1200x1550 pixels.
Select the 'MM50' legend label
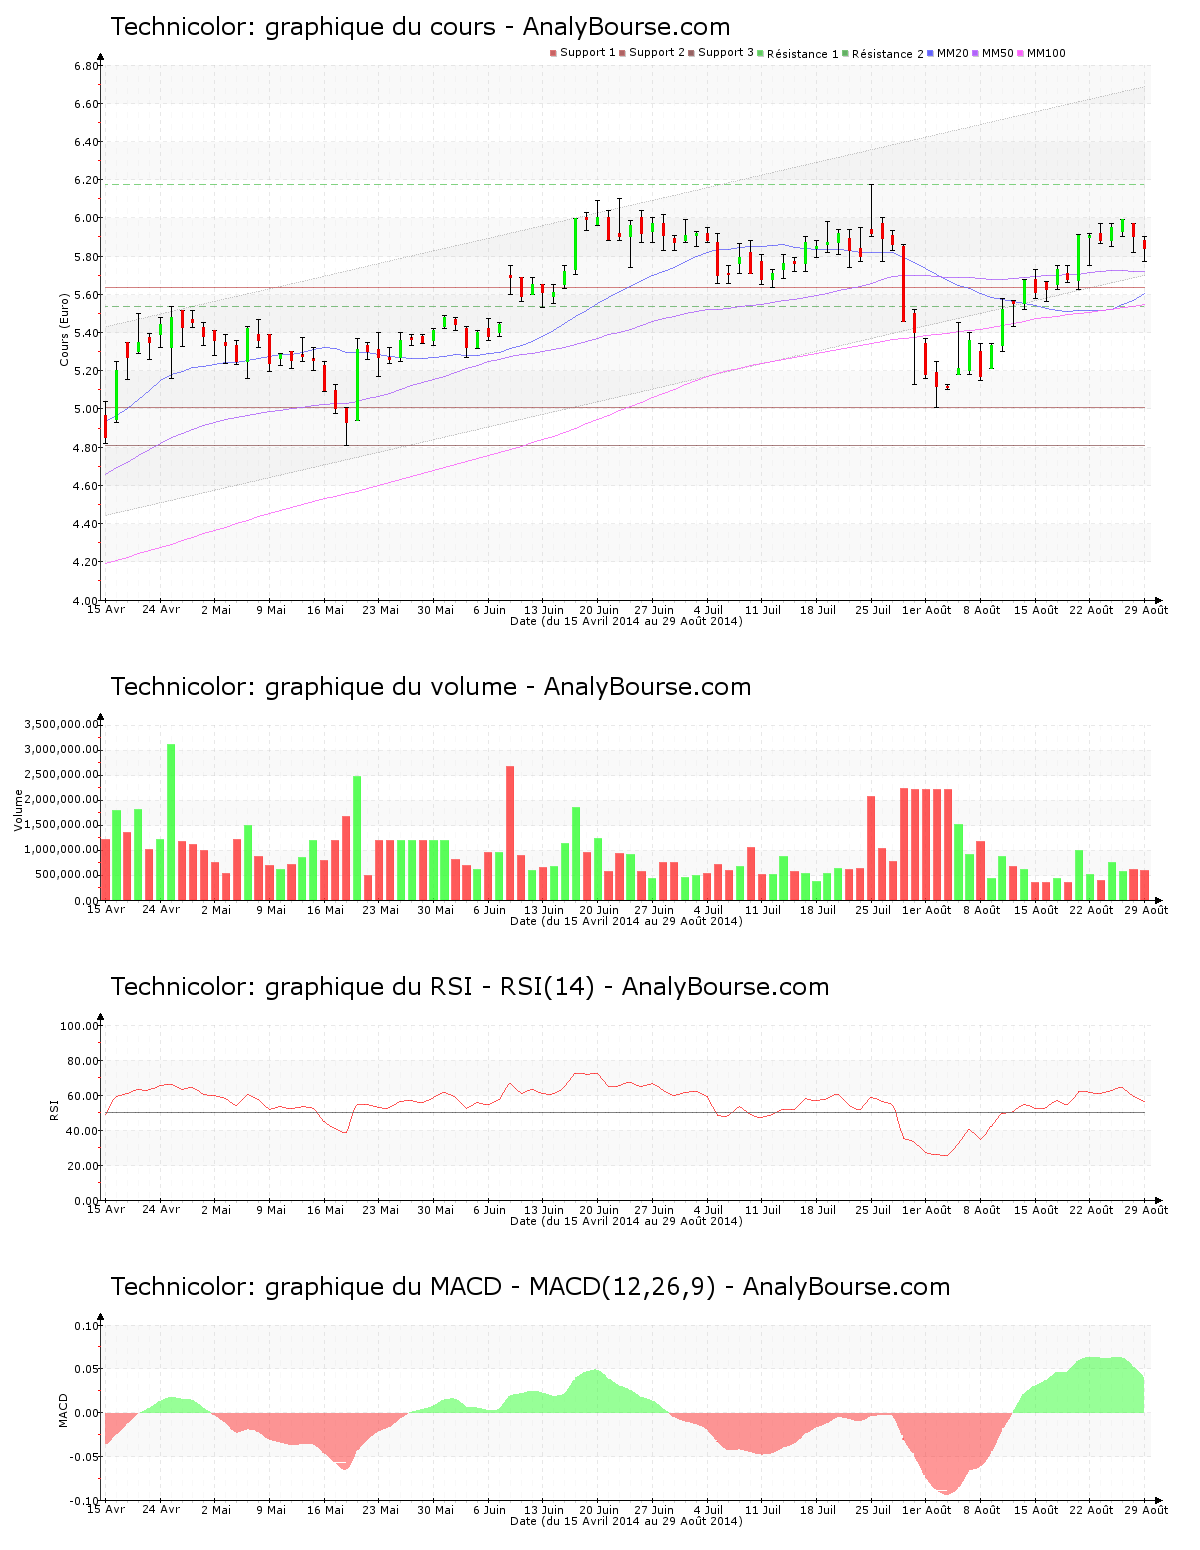(998, 53)
